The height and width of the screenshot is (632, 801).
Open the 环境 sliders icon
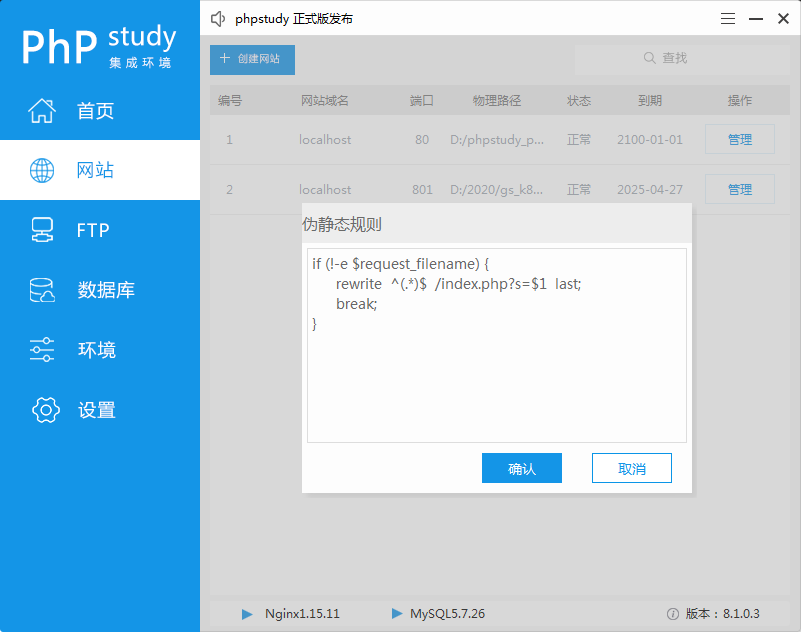pos(42,349)
